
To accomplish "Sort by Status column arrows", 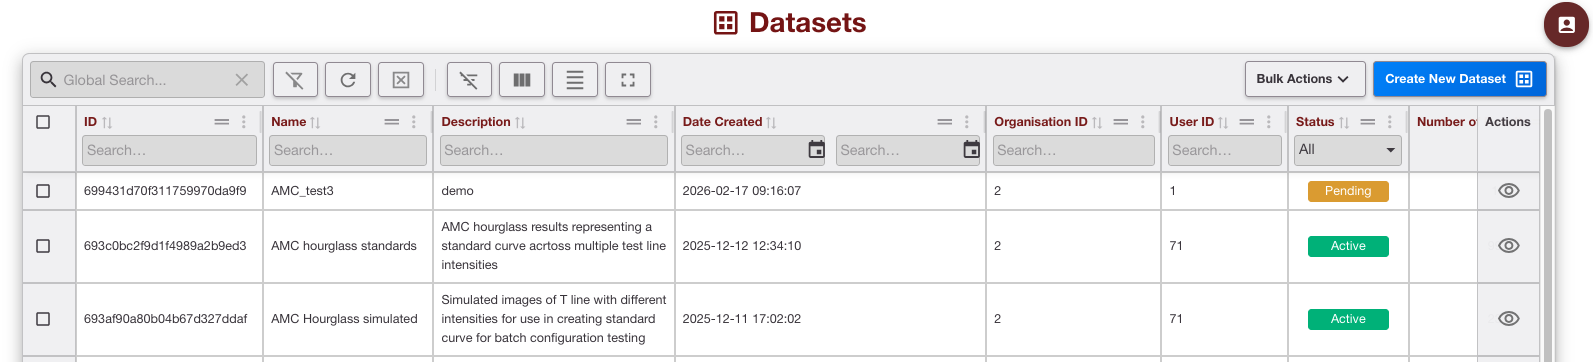I will [1344, 122].
